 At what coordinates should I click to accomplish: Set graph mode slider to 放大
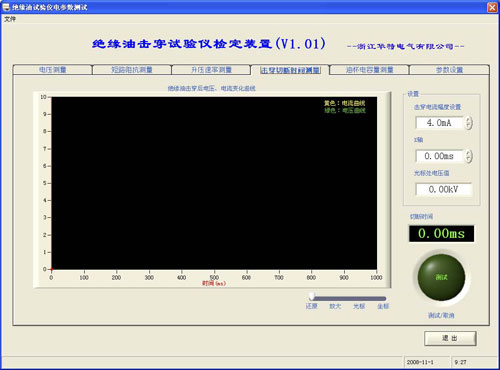click(x=335, y=298)
